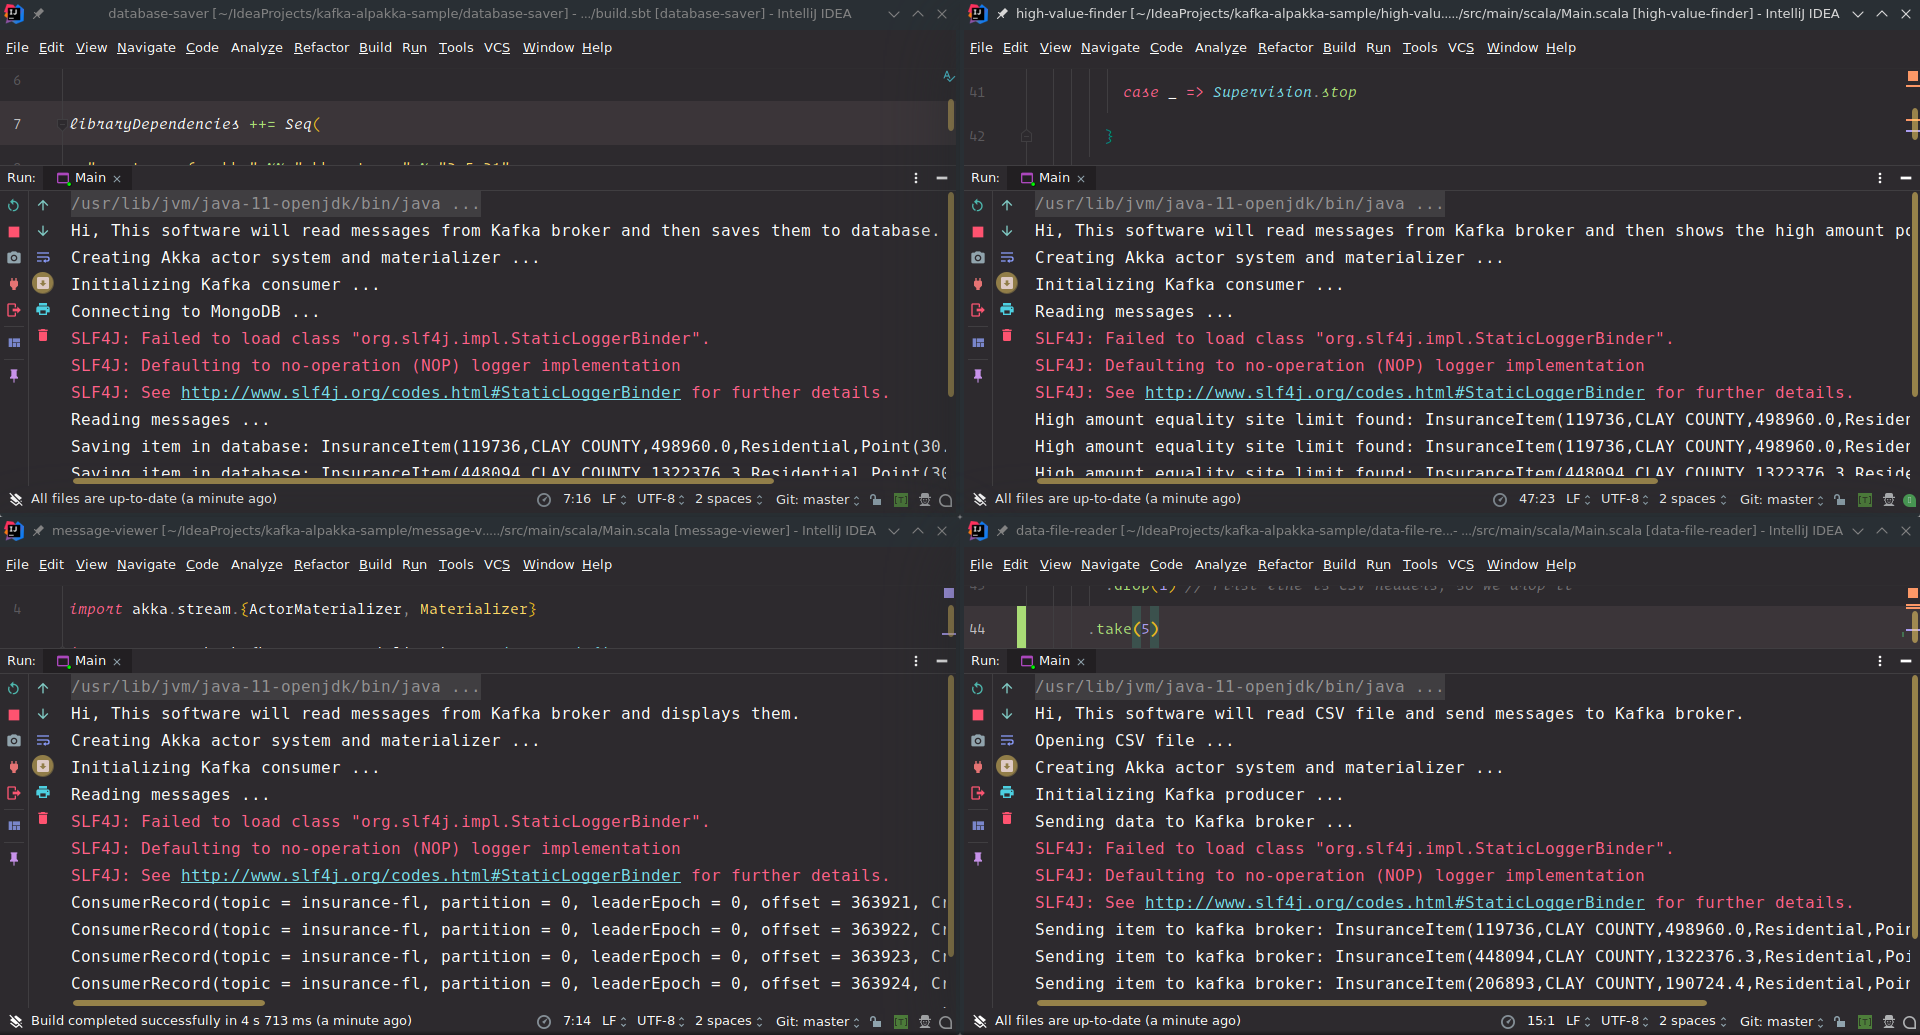Open the IDE notifications bubble in database-saver status bar
Image resolution: width=1920 pixels, height=1035 pixels.
click(x=946, y=500)
